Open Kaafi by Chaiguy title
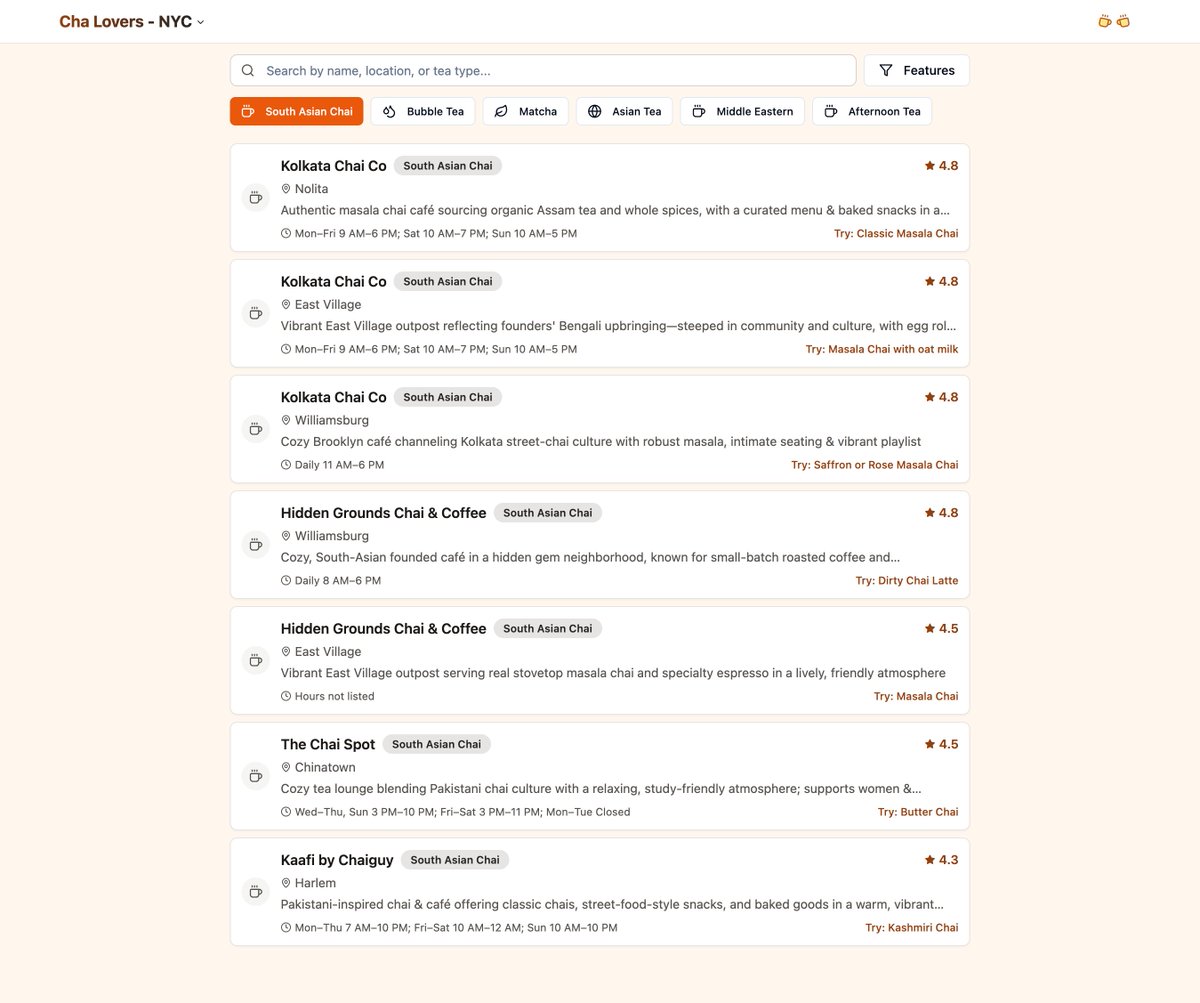This screenshot has width=1200, height=1003. (337, 859)
